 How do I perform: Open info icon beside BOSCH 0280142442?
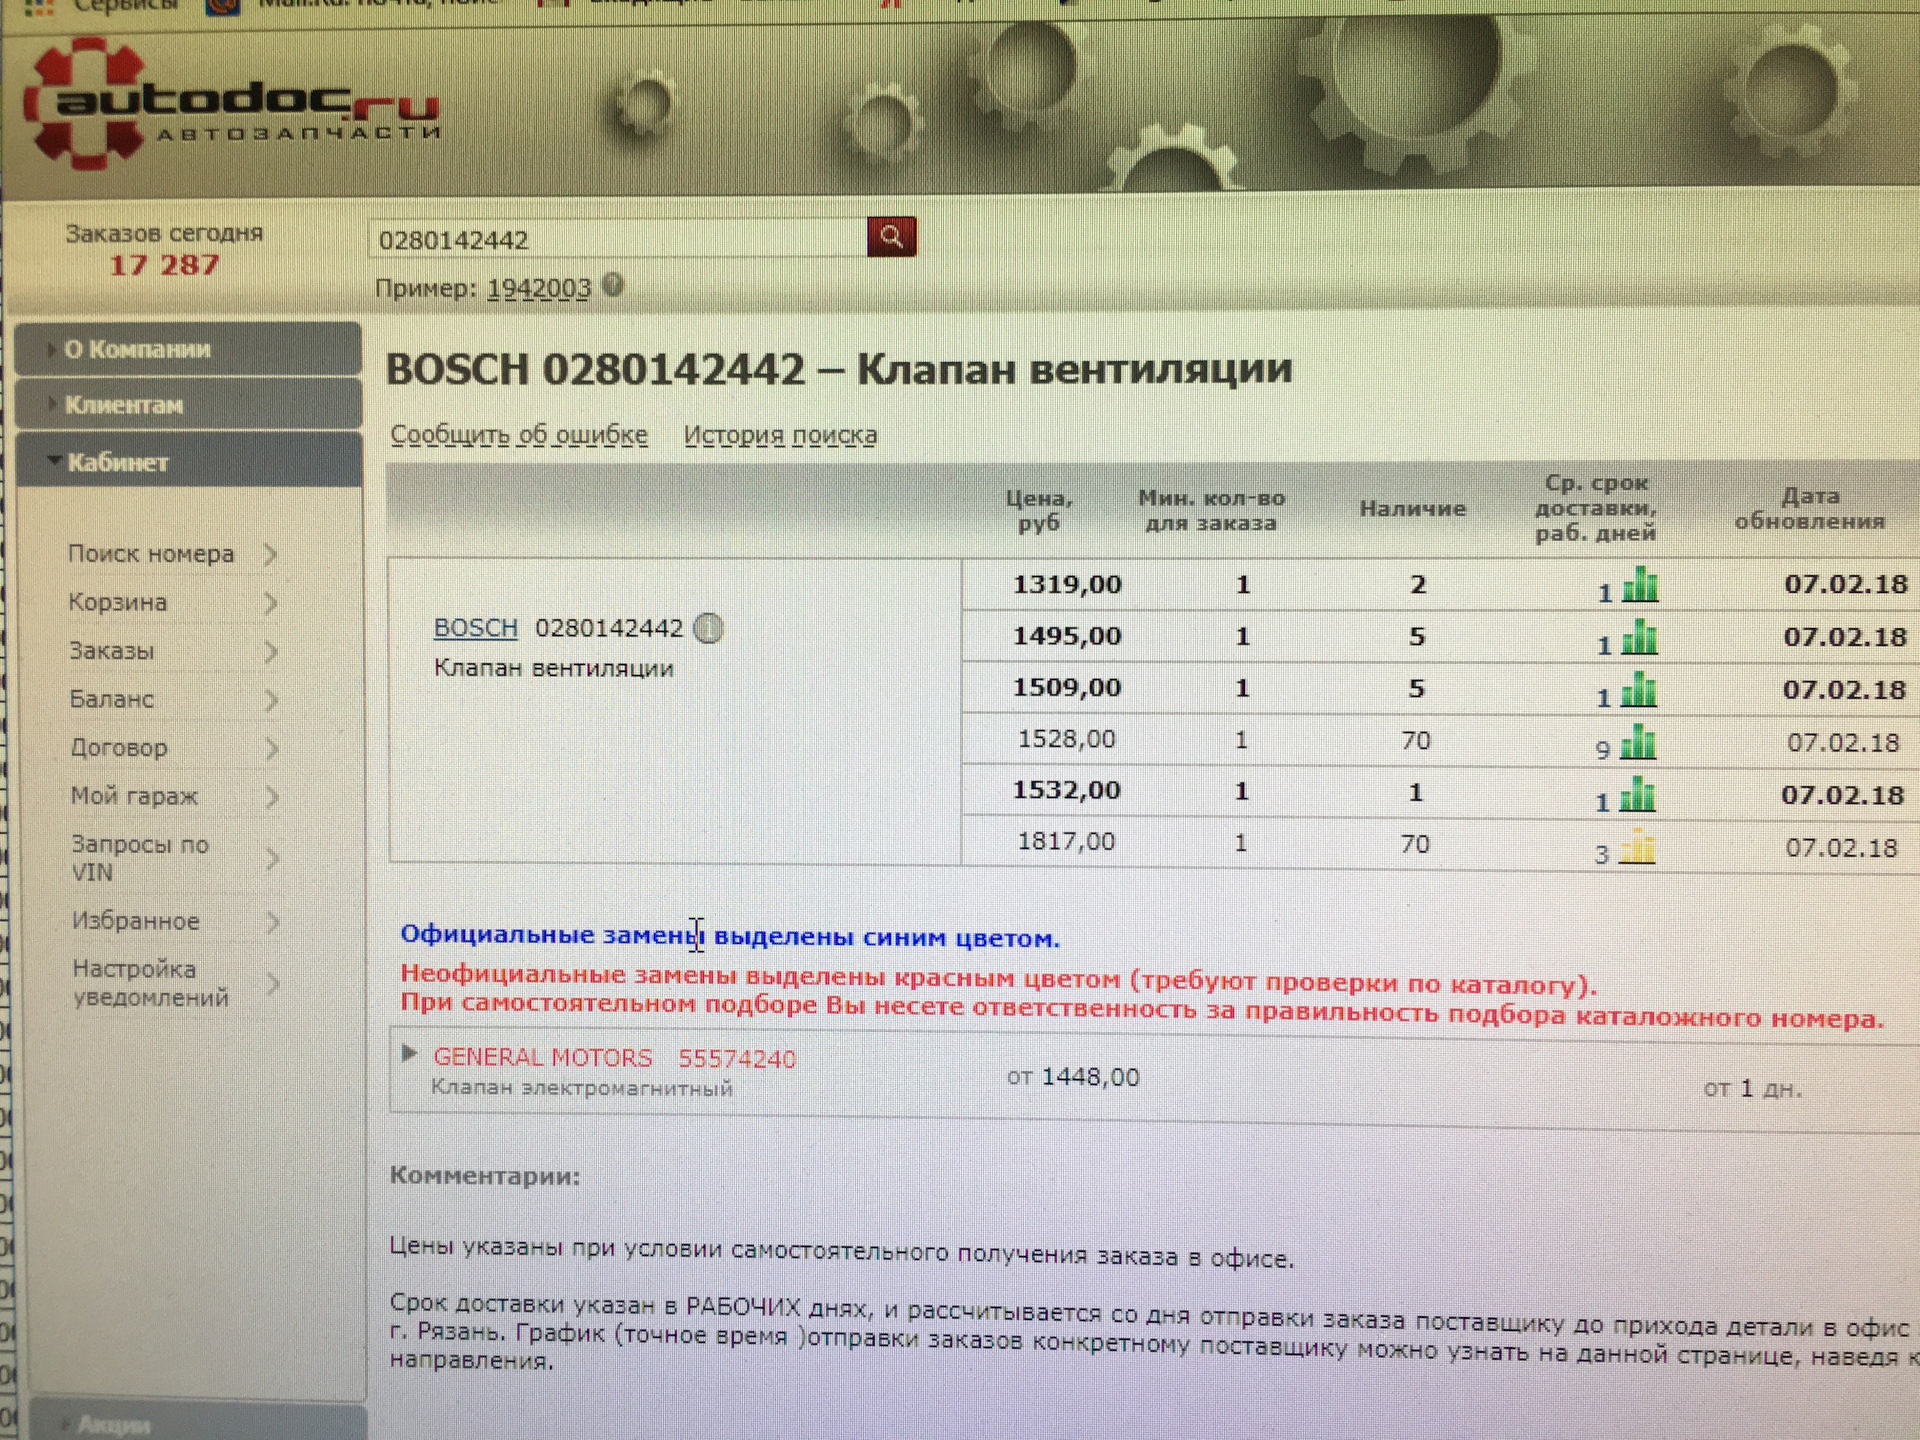708,628
